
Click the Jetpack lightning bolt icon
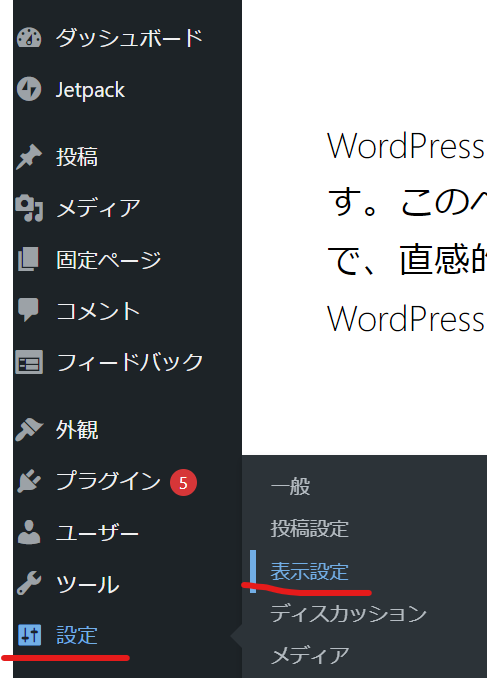click(x=29, y=89)
